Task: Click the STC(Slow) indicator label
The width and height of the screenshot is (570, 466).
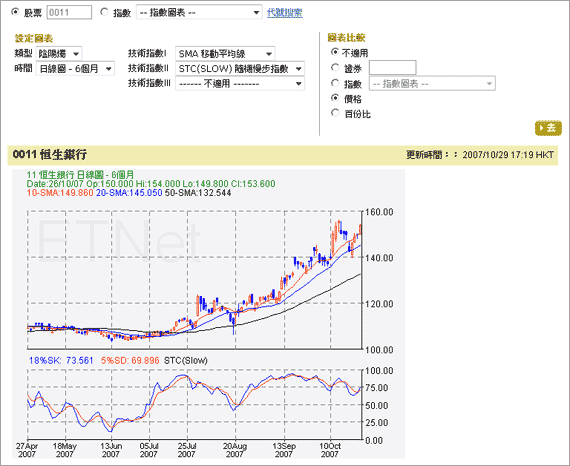Action: pos(186,361)
